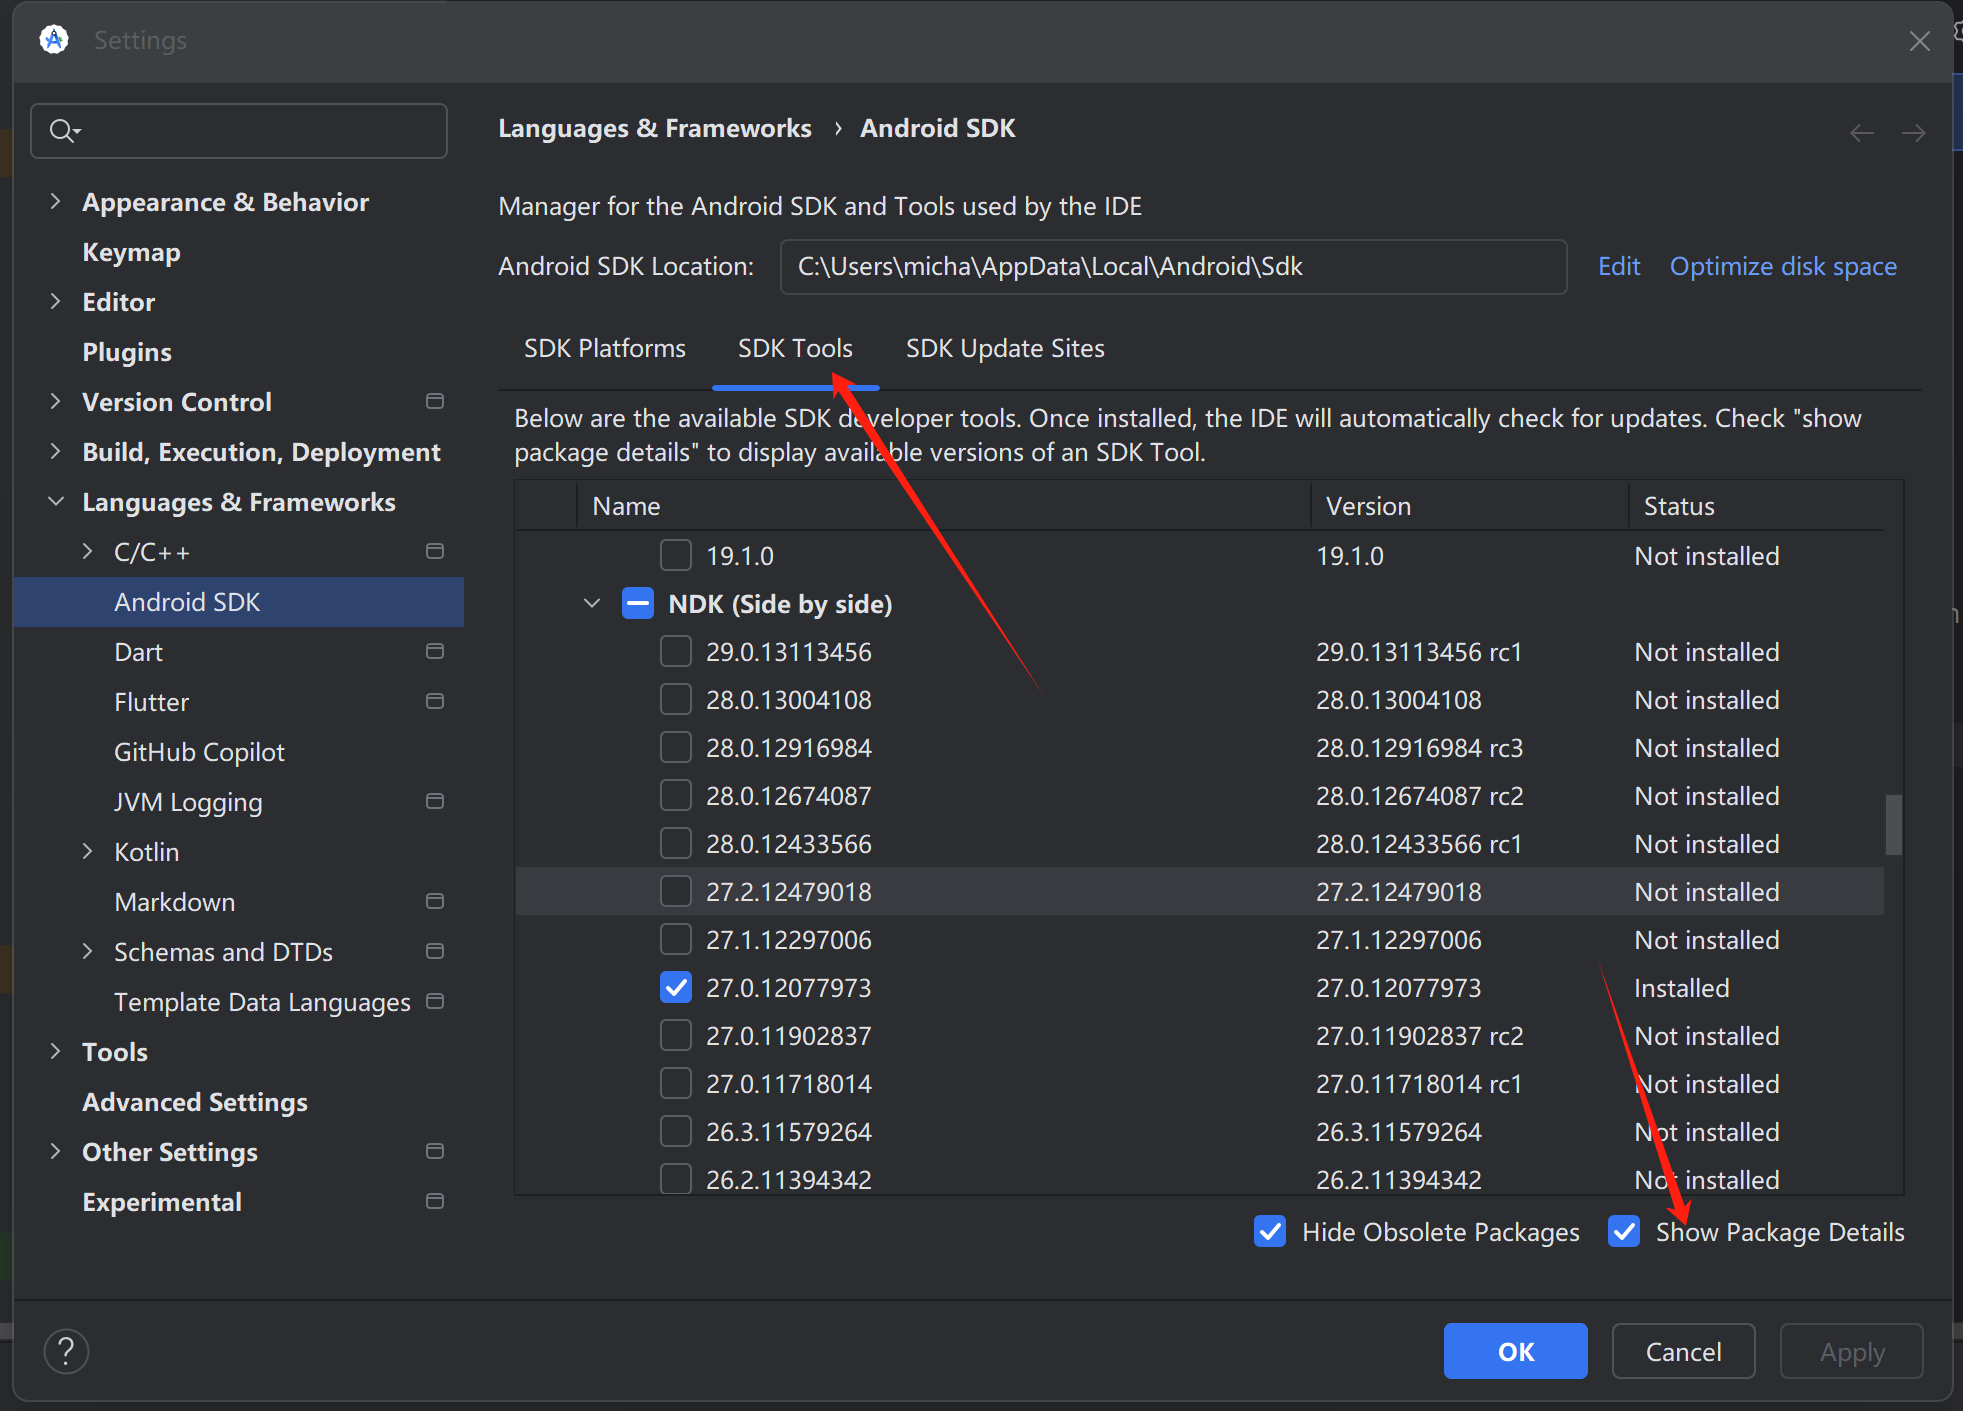Select Android SDK in sidebar
Viewport: 1963px width, 1411px height.
pos(239,602)
